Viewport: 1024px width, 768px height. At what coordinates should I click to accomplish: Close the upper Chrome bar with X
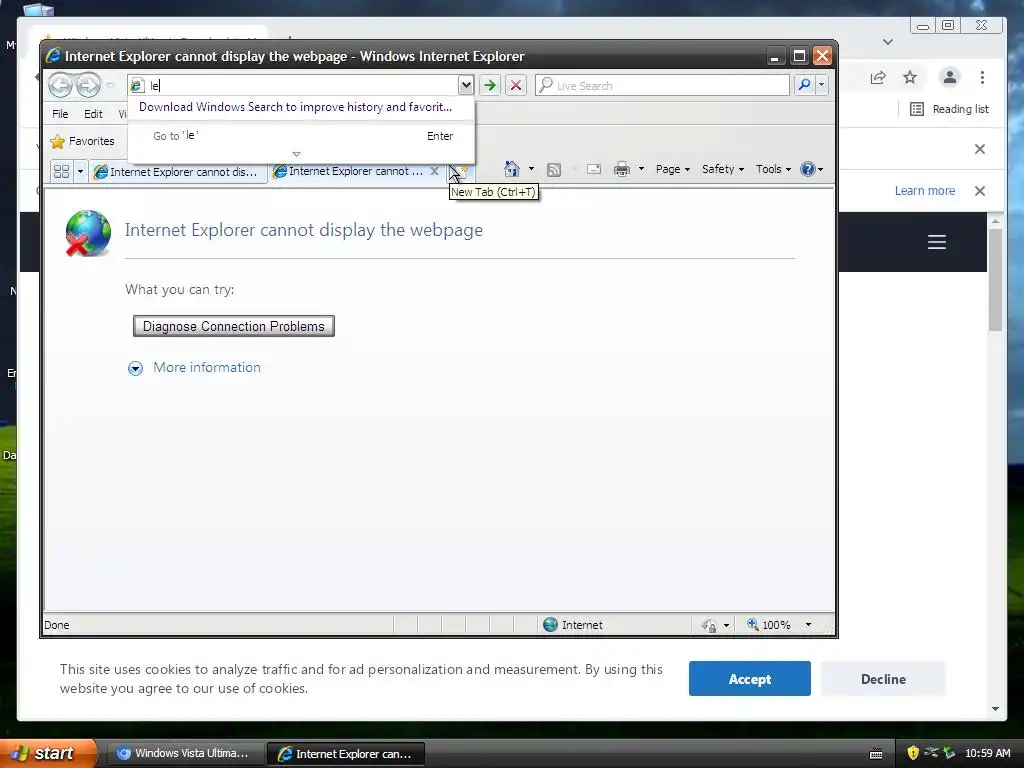[x=980, y=149]
